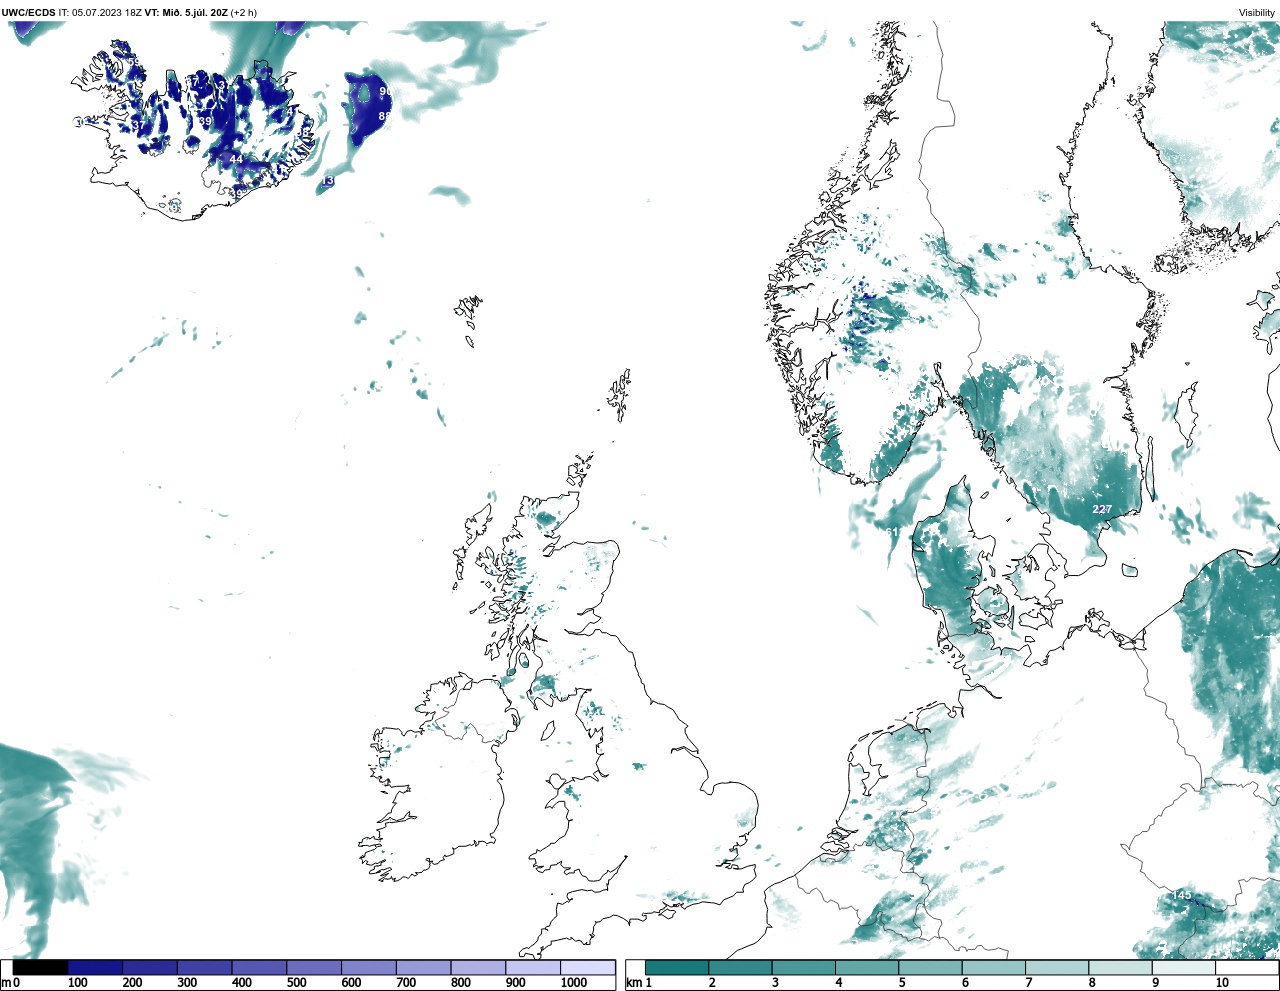Click the 'VT: Mið. 5.júl. 20Z' valid time
The width and height of the screenshot is (1280, 991).
[x=186, y=13]
